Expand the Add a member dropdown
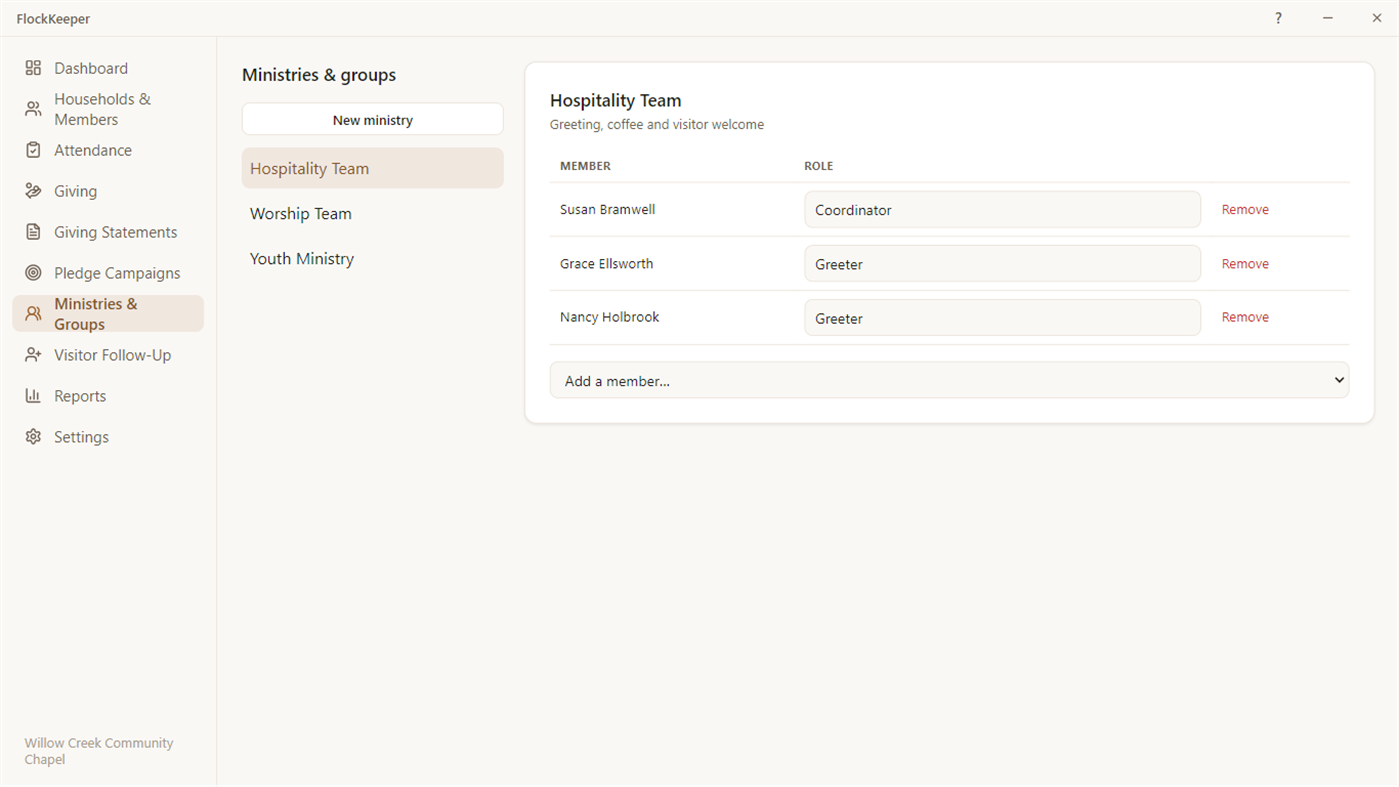This screenshot has width=1399, height=787. [x=949, y=380]
